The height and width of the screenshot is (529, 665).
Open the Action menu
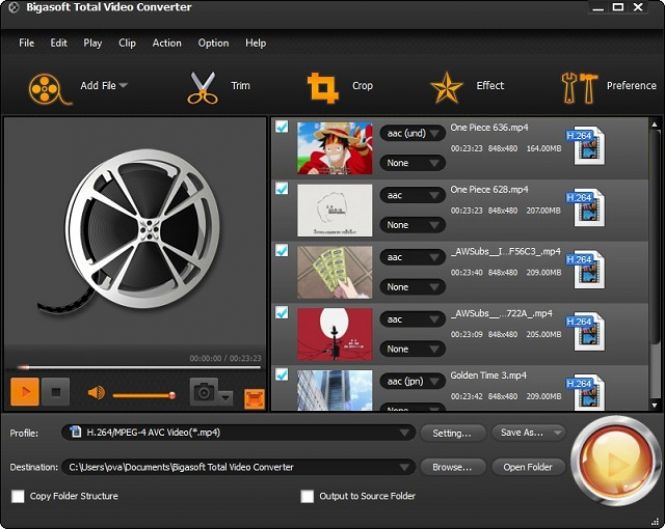click(x=167, y=43)
